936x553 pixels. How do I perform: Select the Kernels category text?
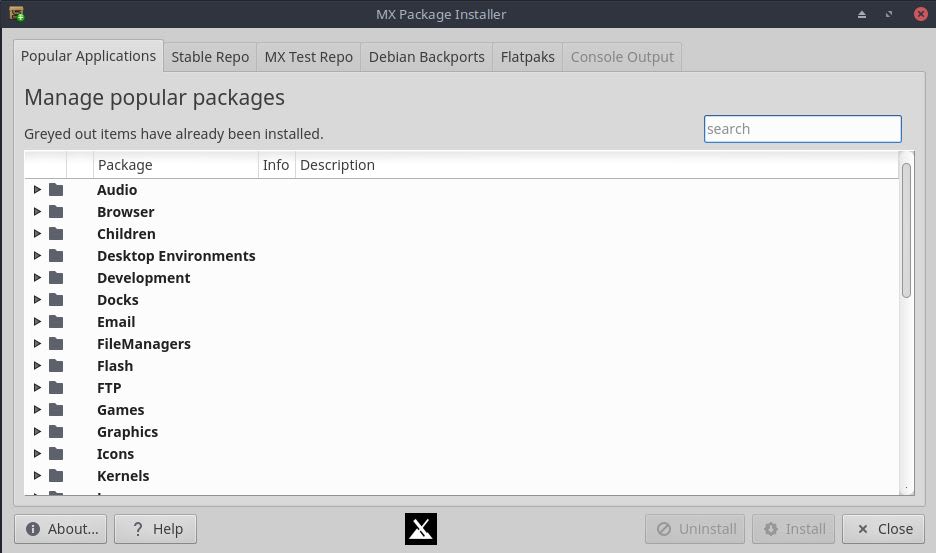[123, 476]
